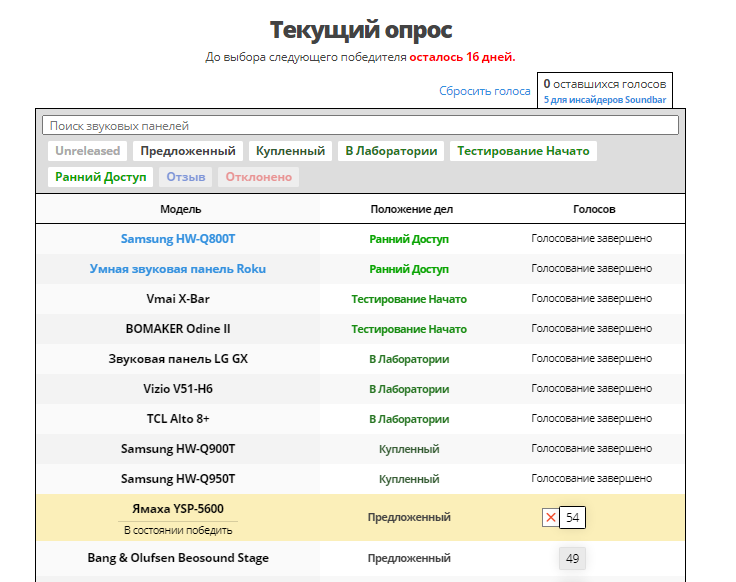Click Сбросить голоса reset link

(485, 91)
